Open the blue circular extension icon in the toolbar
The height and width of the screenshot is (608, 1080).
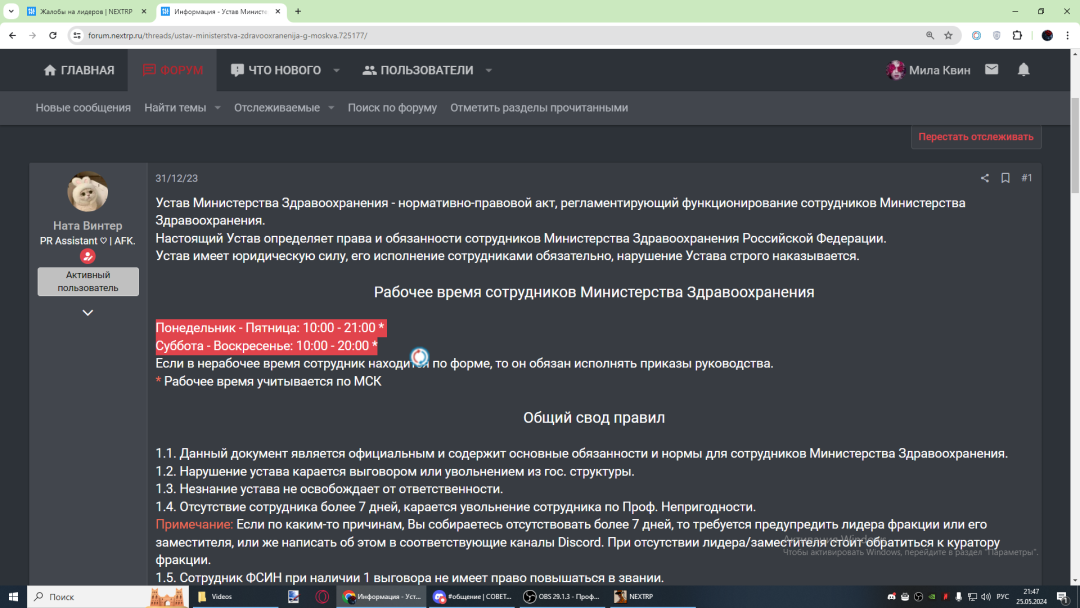pos(976,35)
